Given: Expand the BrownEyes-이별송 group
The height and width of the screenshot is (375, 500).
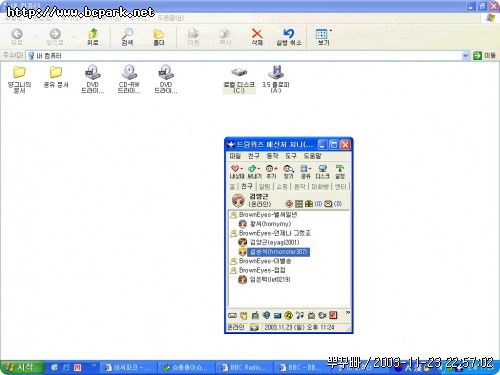Looking at the screenshot, I should pos(261,261).
